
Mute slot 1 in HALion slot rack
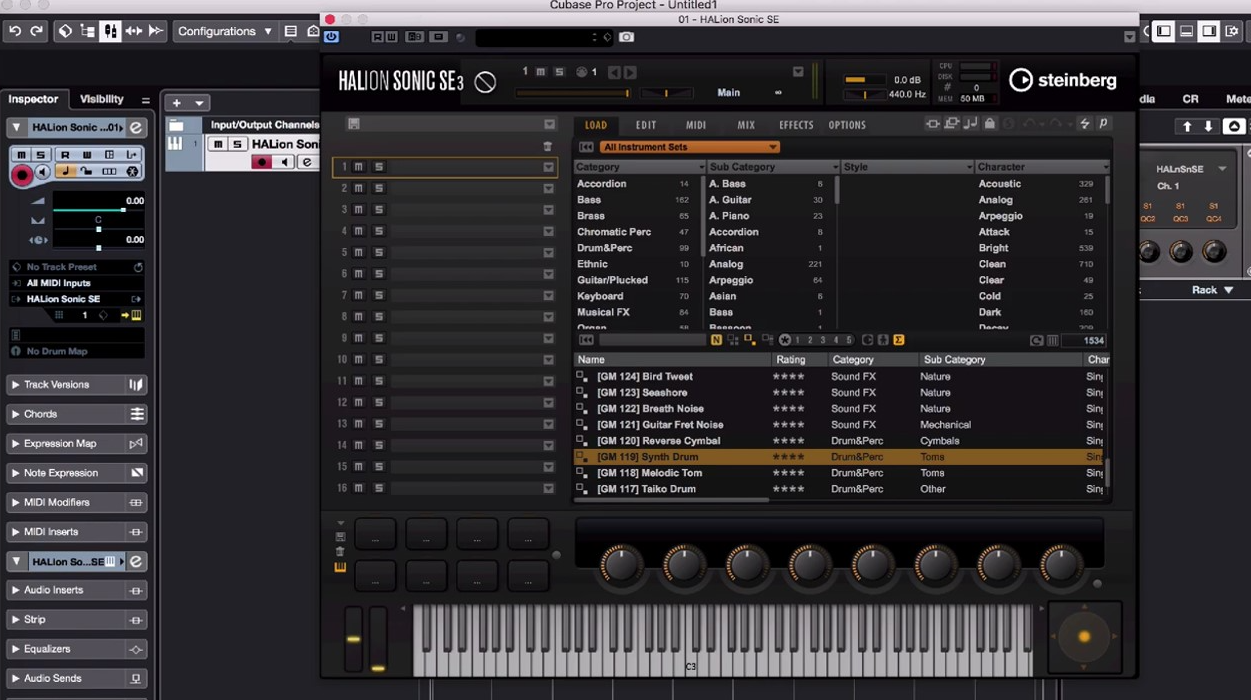coord(359,167)
